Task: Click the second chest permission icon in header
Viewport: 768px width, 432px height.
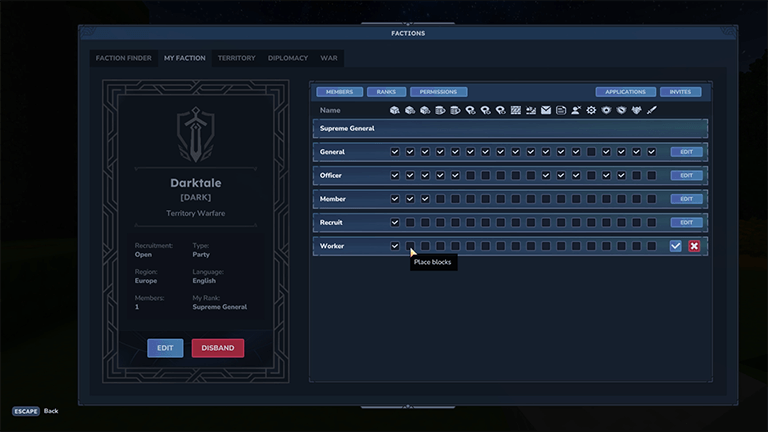Action: point(456,110)
